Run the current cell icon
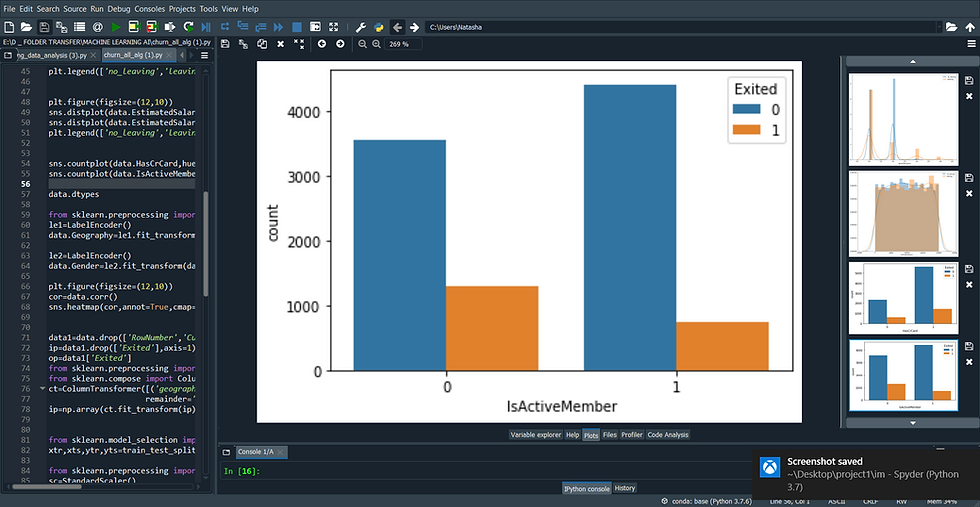 point(134,27)
